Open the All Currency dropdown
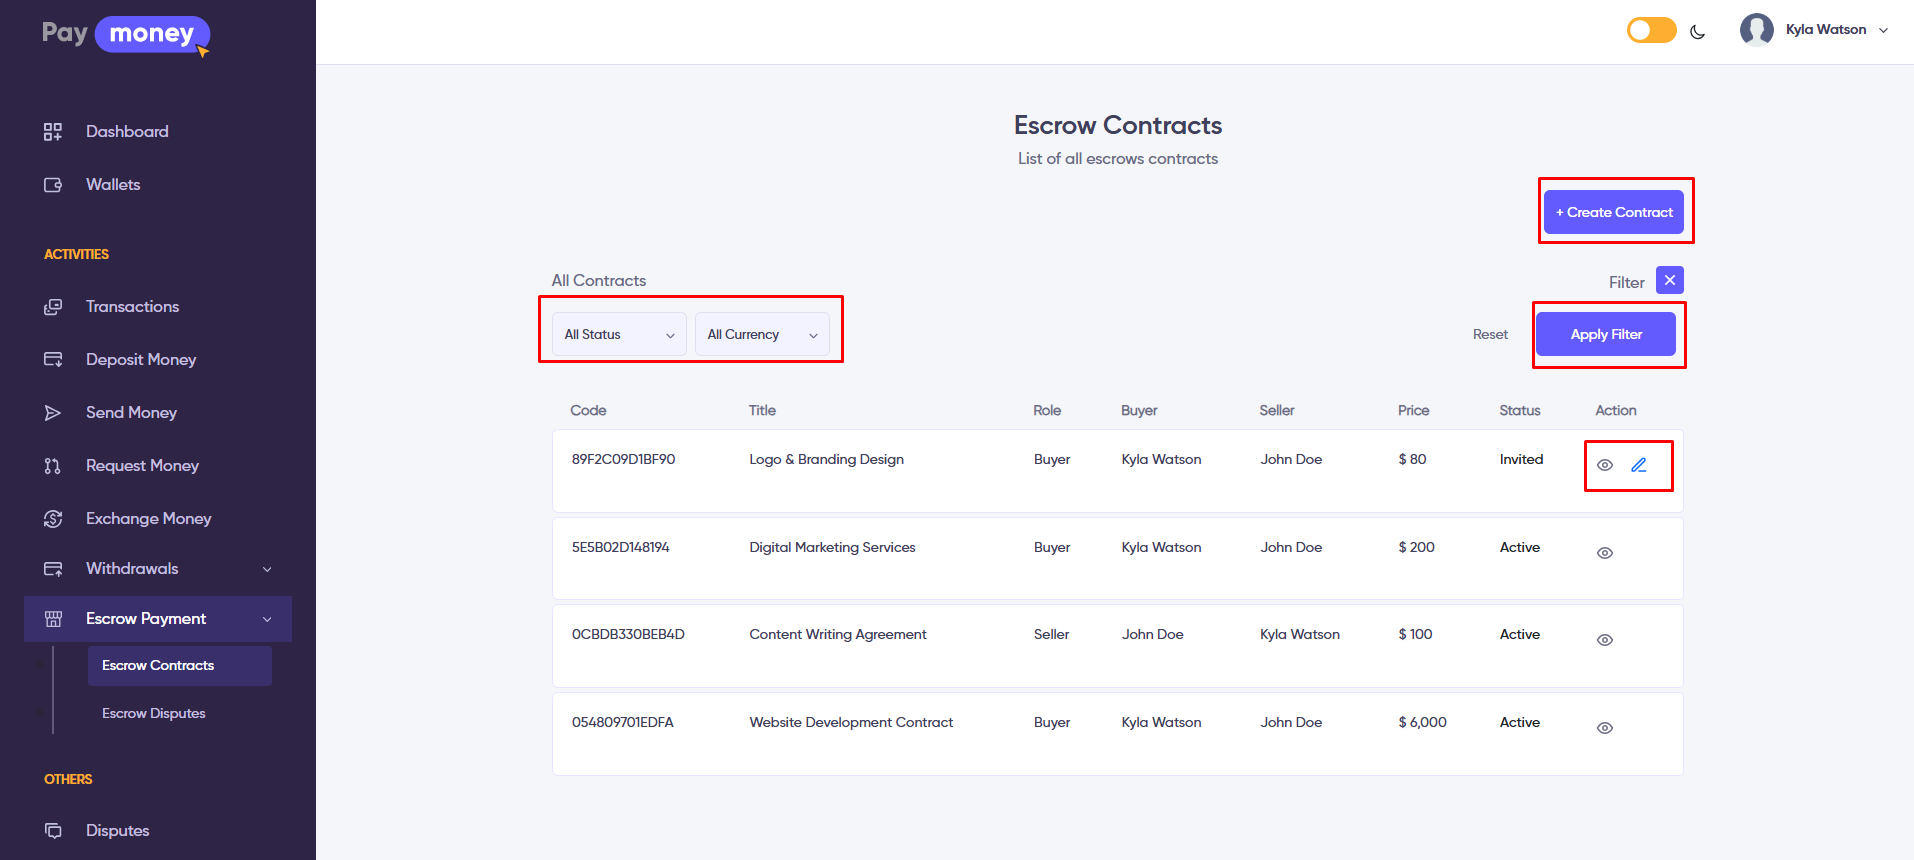Screen dimensions: 1914x860 (x=762, y=334)
